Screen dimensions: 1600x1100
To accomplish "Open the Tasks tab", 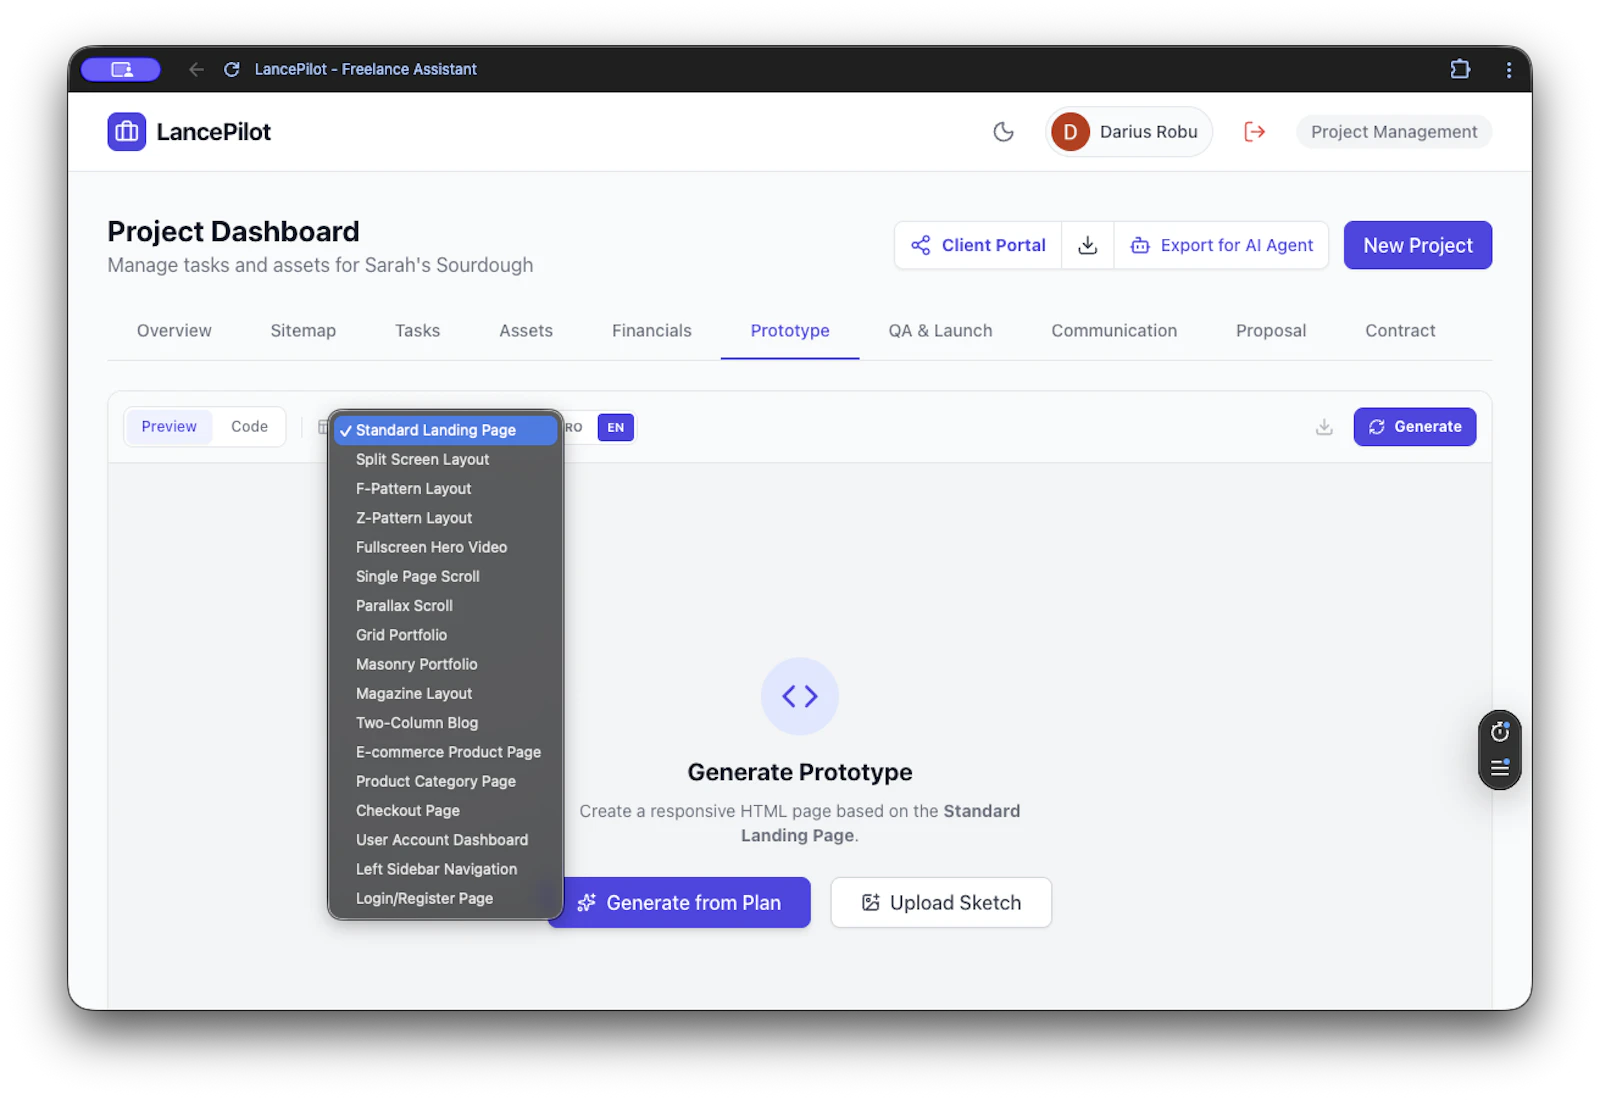I will click(x=418, y=331).
